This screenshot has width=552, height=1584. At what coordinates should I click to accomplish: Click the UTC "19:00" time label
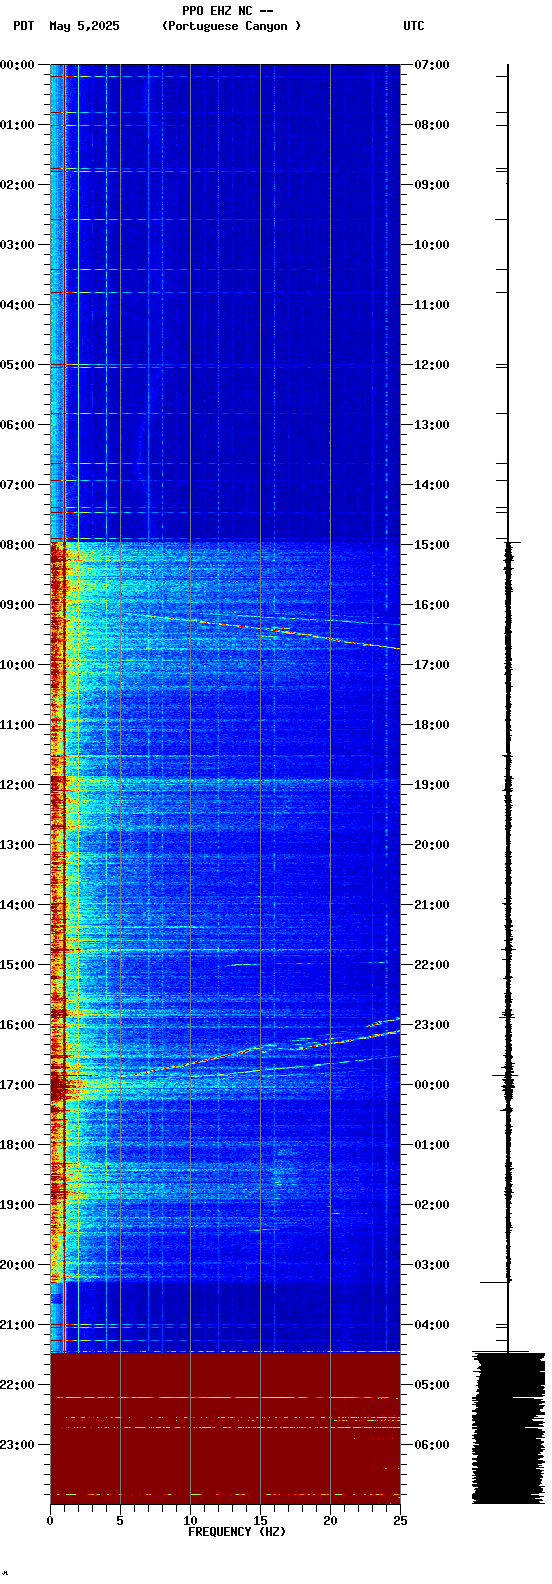(x=432, y=784)
